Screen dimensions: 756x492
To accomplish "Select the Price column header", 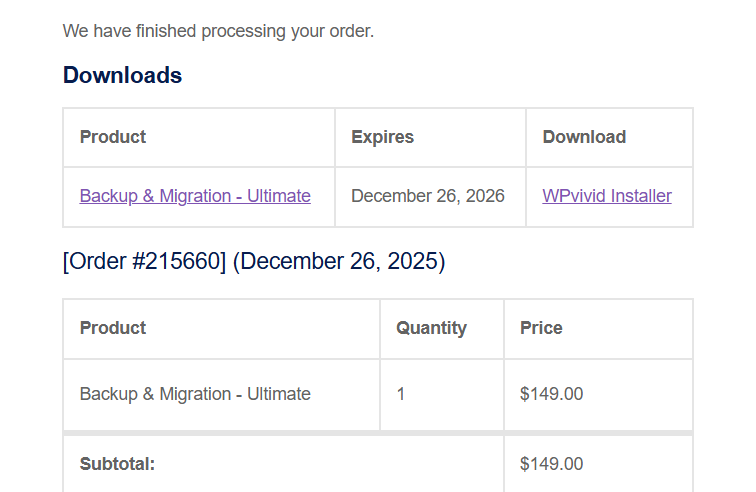I will pos(541,328).
